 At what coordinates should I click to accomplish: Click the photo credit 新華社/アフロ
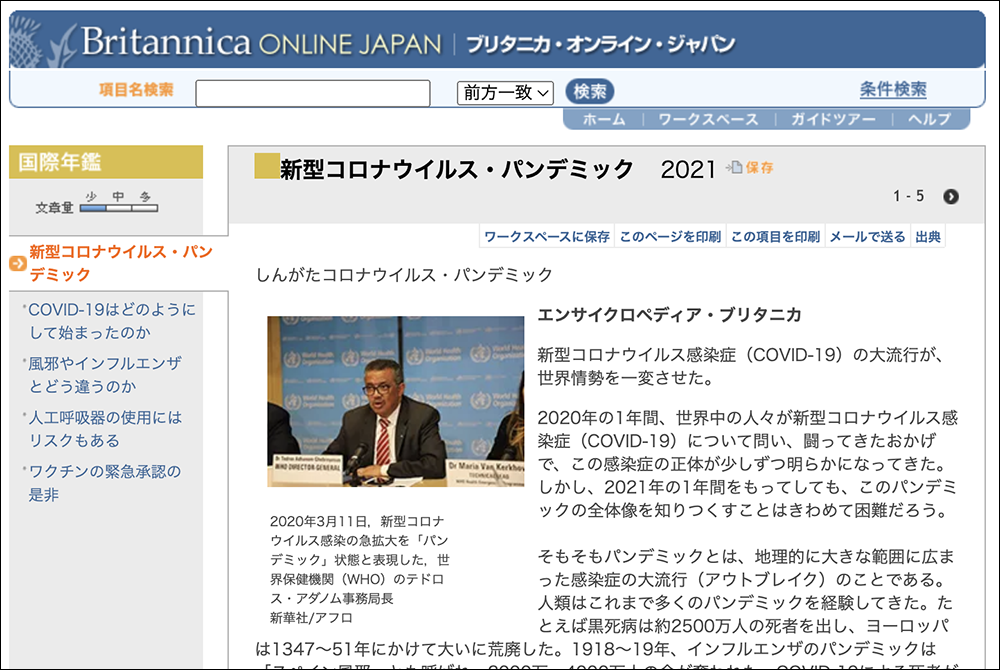311,618
